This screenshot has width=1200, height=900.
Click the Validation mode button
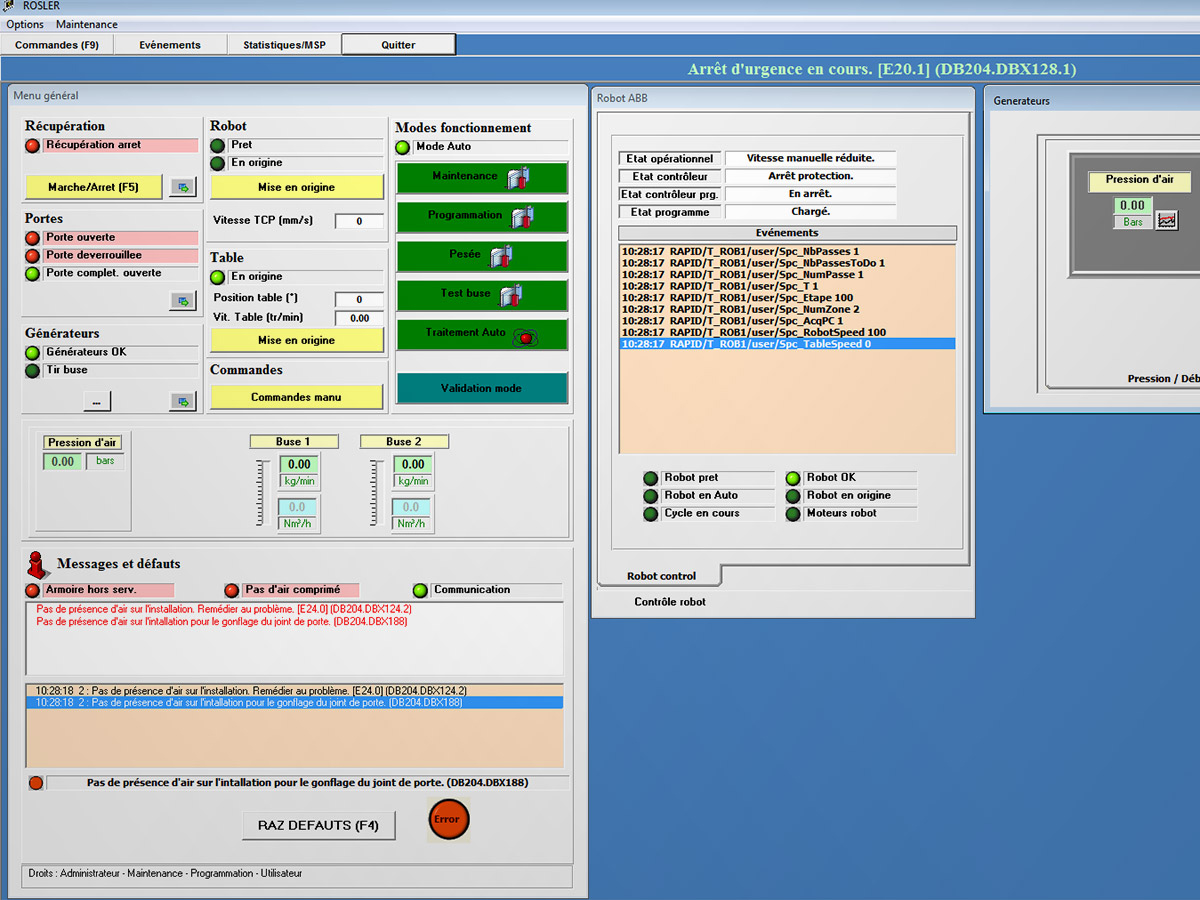pos(482,388)
